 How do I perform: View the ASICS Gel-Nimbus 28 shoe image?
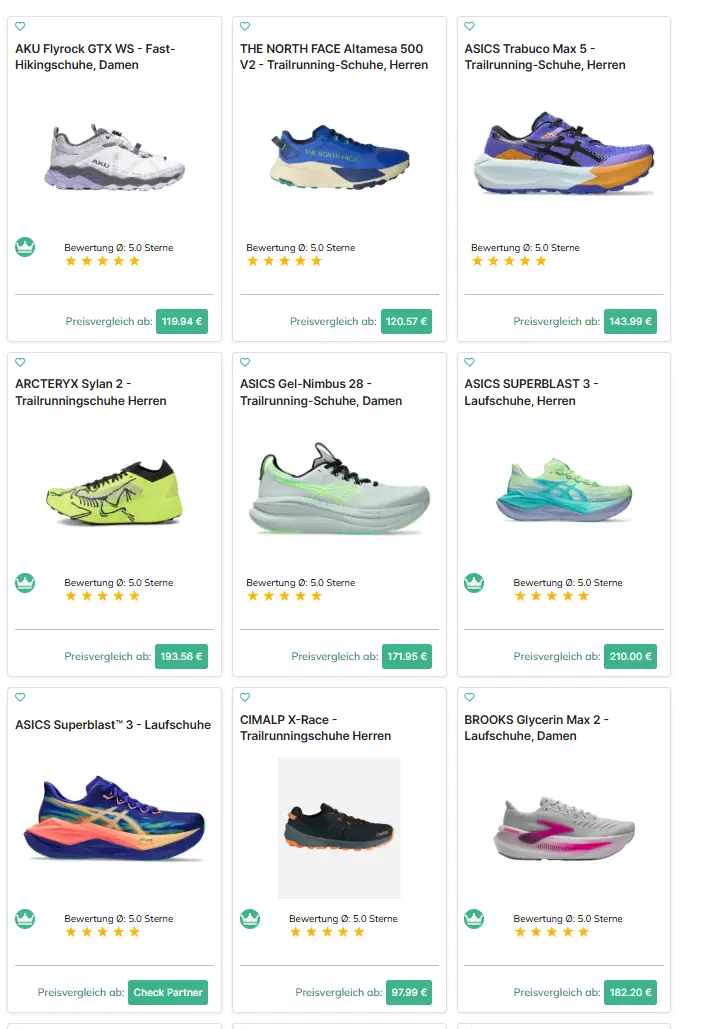(339, 489)
